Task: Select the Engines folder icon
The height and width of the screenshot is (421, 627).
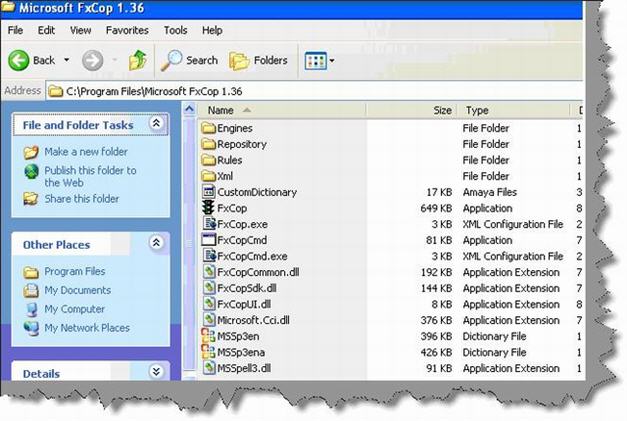Action: pos(208,128)
